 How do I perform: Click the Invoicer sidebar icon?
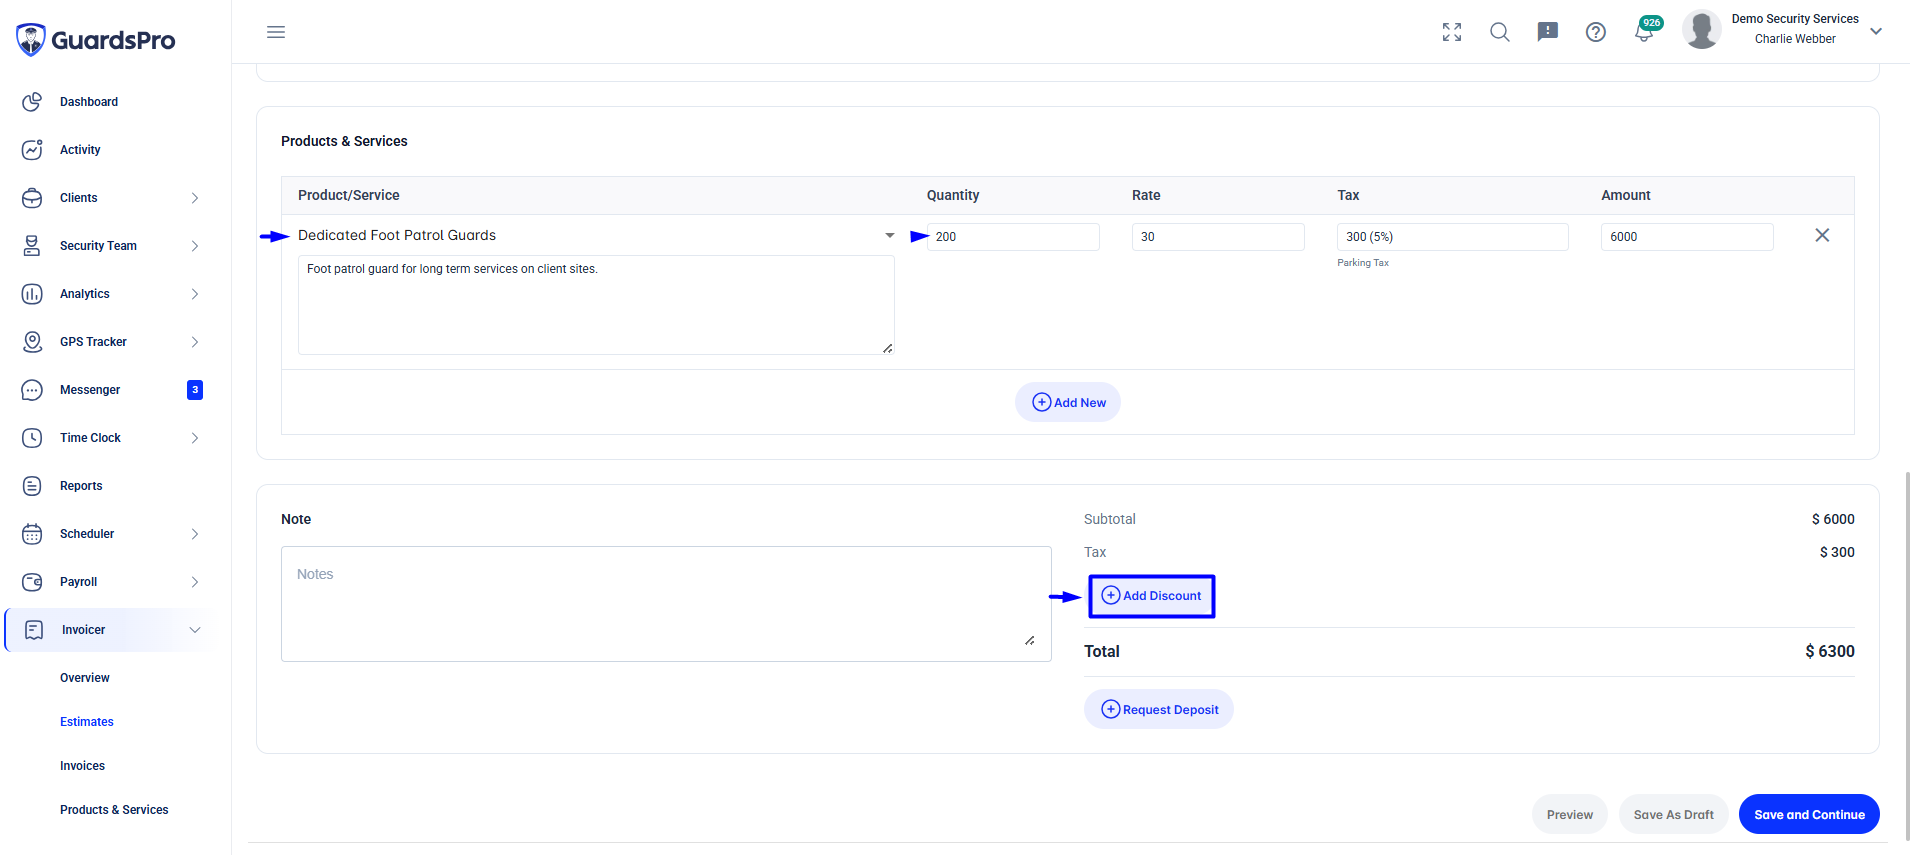(34, 630)
